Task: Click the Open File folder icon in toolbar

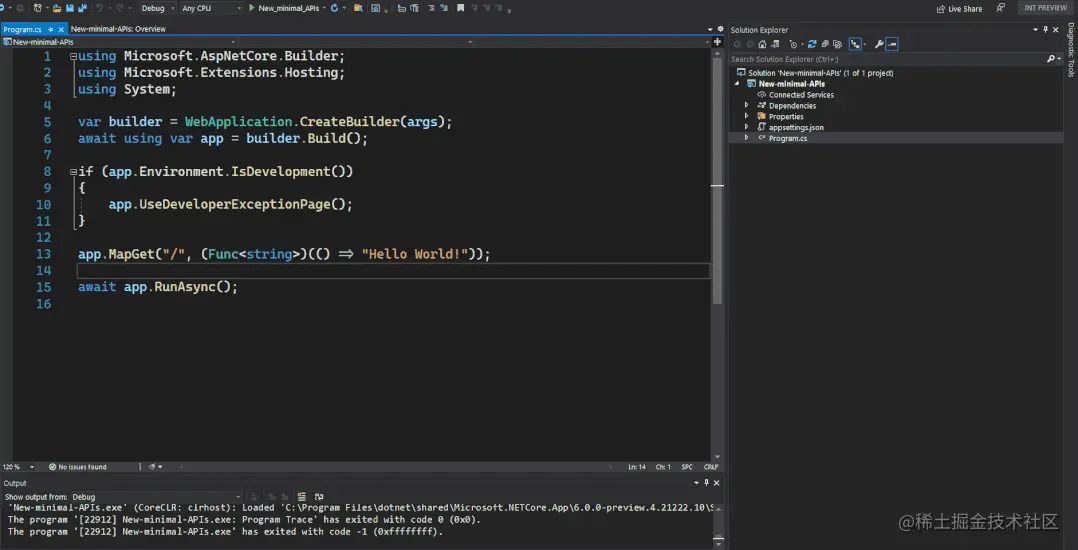Action: pyautogui.click(x=56, y=8)
